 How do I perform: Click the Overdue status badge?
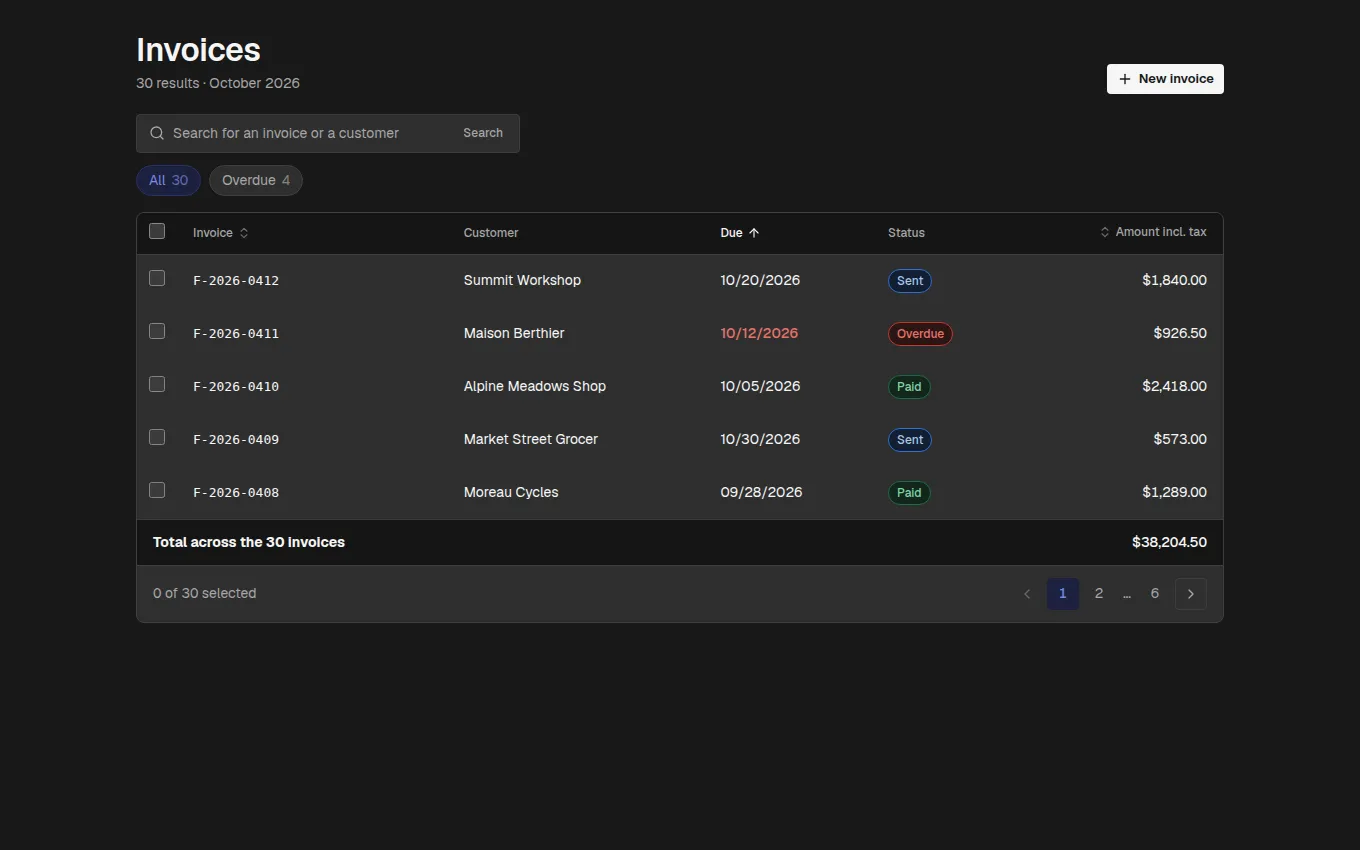coord(920,334)
